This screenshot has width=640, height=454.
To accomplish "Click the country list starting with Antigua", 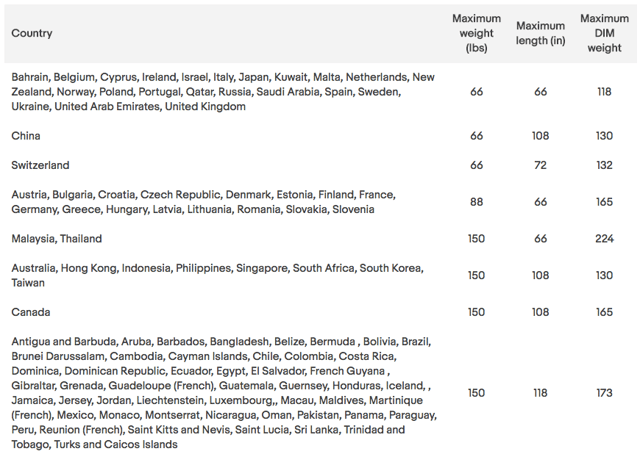I will pyautogui.click(x=222, y=393).
